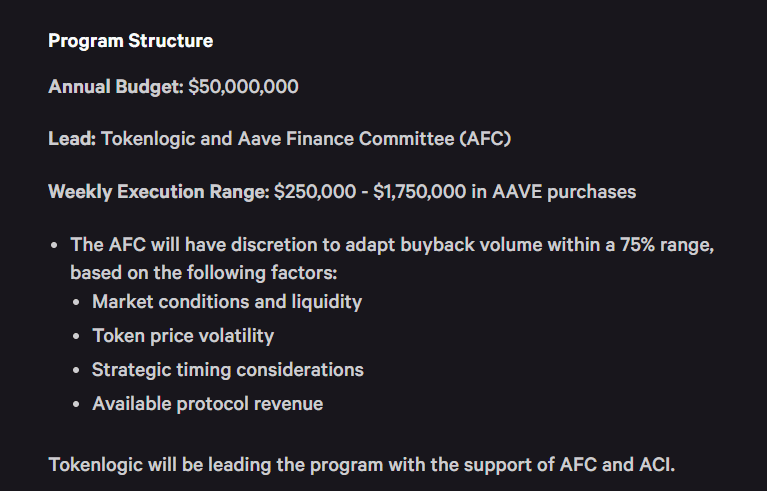
Task: Click the Annual Budget label
Action: [x=115, y=87]
